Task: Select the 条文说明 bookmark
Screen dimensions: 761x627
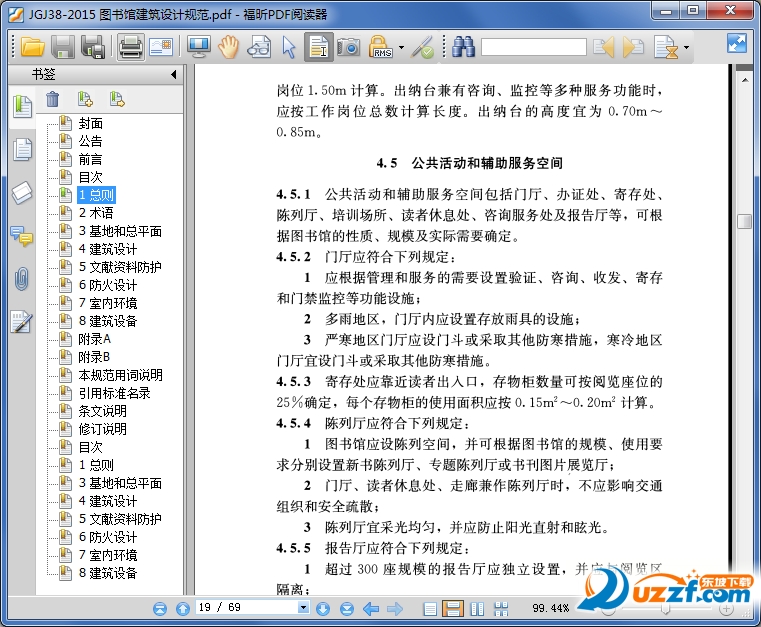Action: (x=102, y=411)
